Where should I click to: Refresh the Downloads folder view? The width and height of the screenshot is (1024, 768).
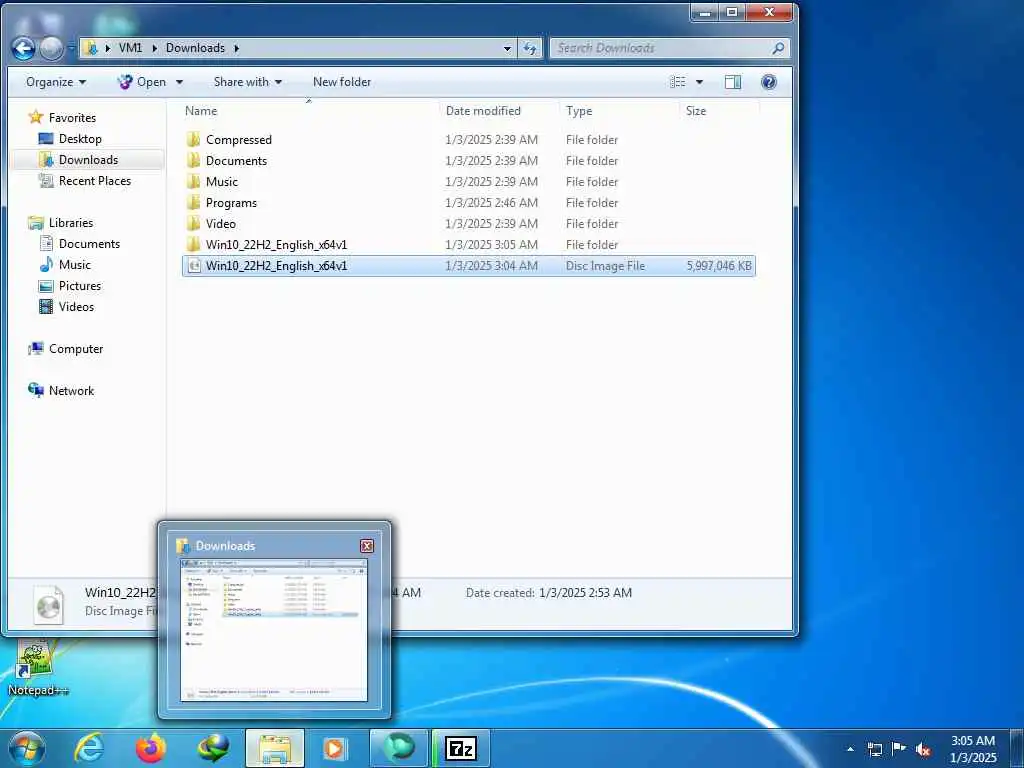point(530,48)
